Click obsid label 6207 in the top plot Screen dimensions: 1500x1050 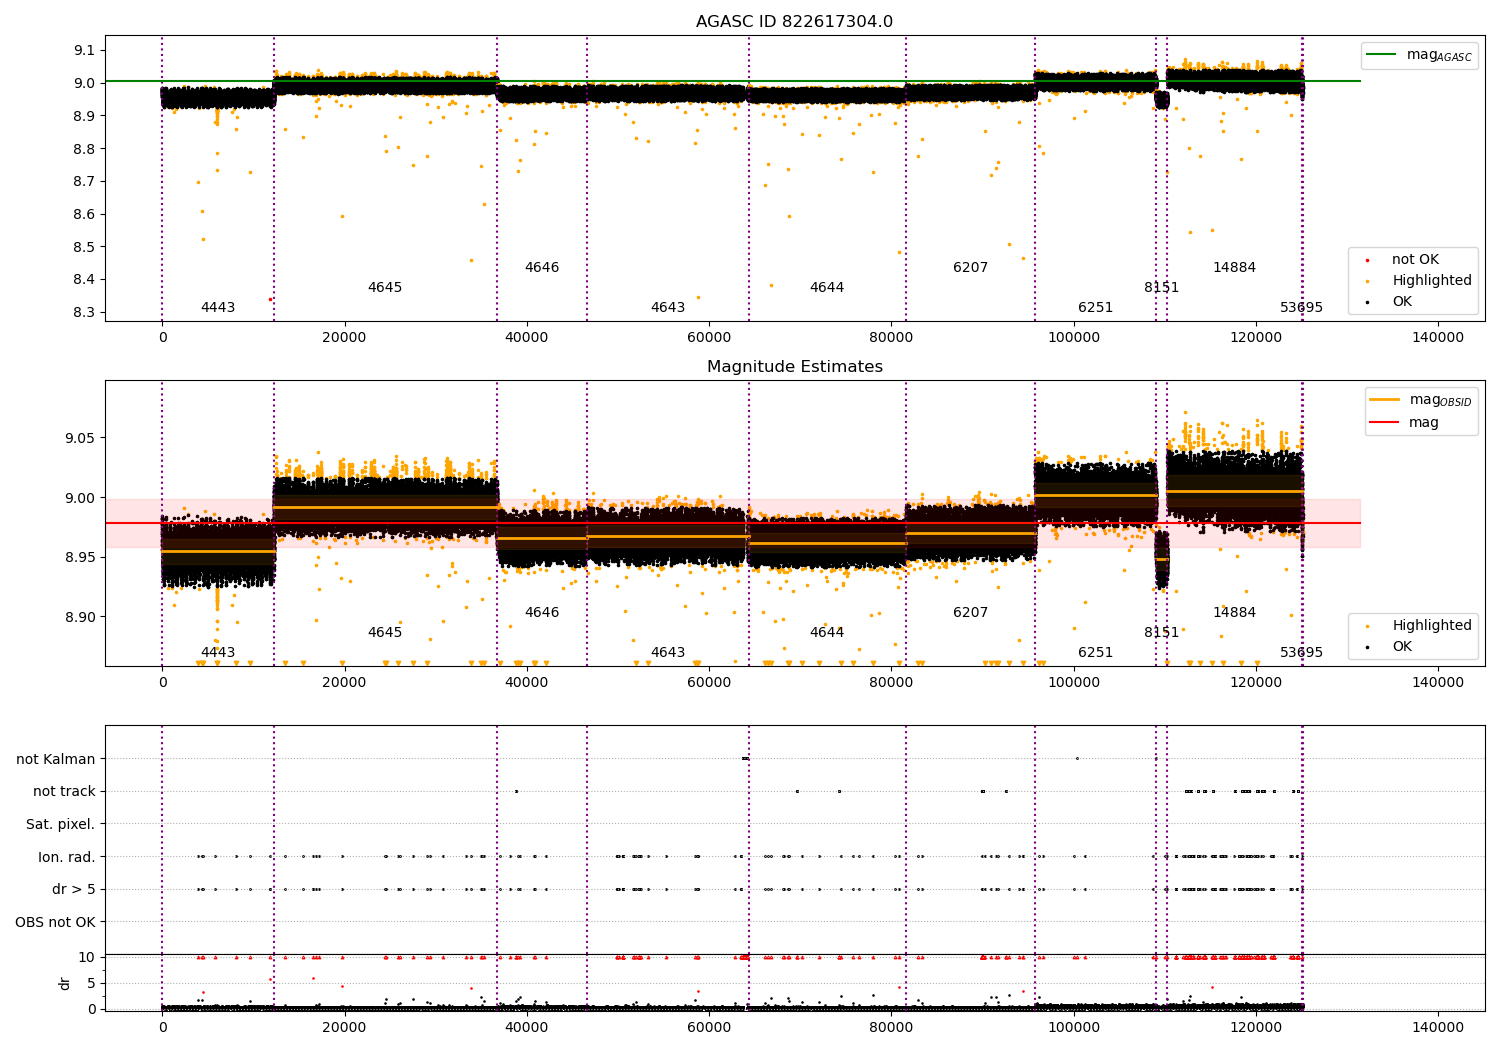pyautogui.click(x=970, y=268)
